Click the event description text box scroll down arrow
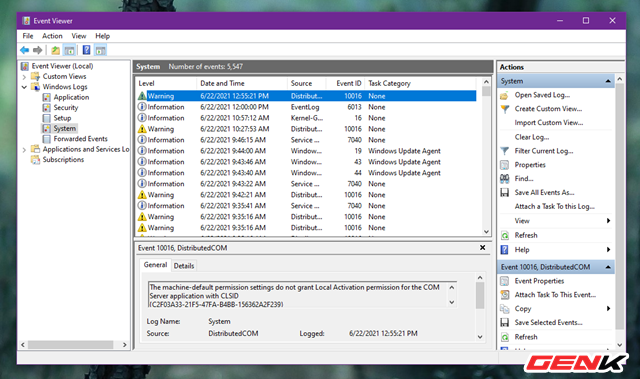Screen dimensions: 640x379 click(452, 302)
